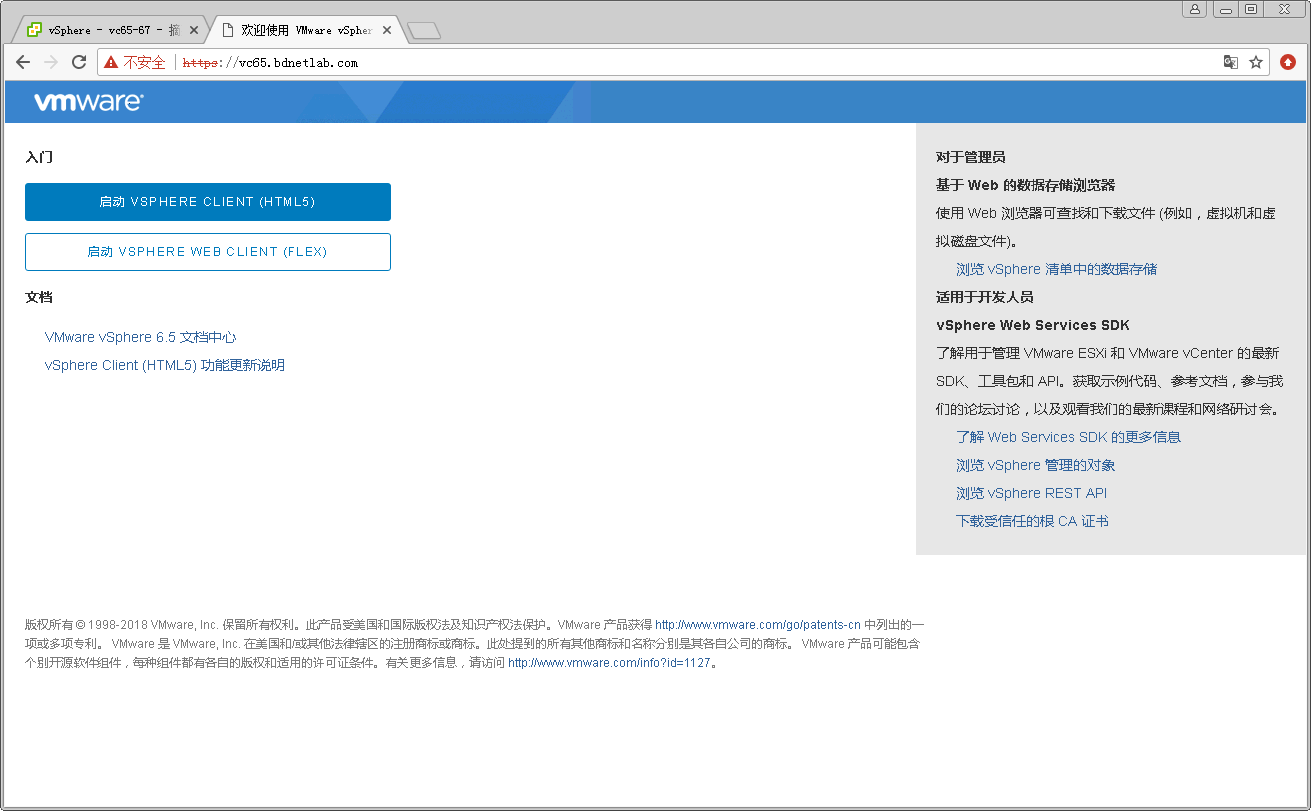Open 浏览 vSphere 管理的对象 link

pyautogui.click(x=1035, y=465)
